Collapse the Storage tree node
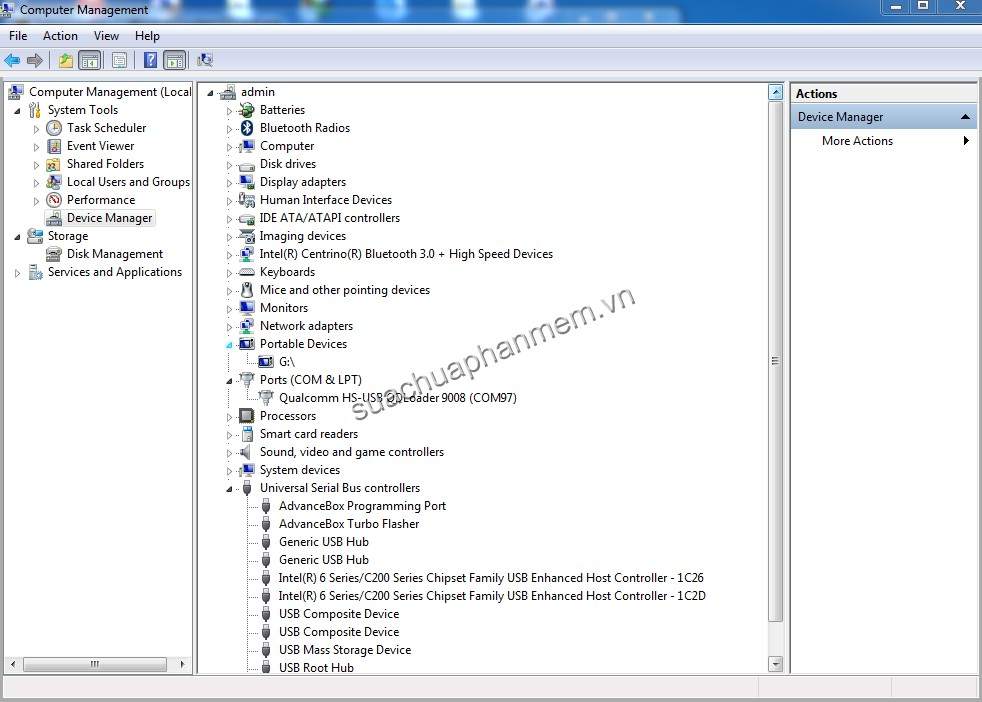 tap(18, 237)
